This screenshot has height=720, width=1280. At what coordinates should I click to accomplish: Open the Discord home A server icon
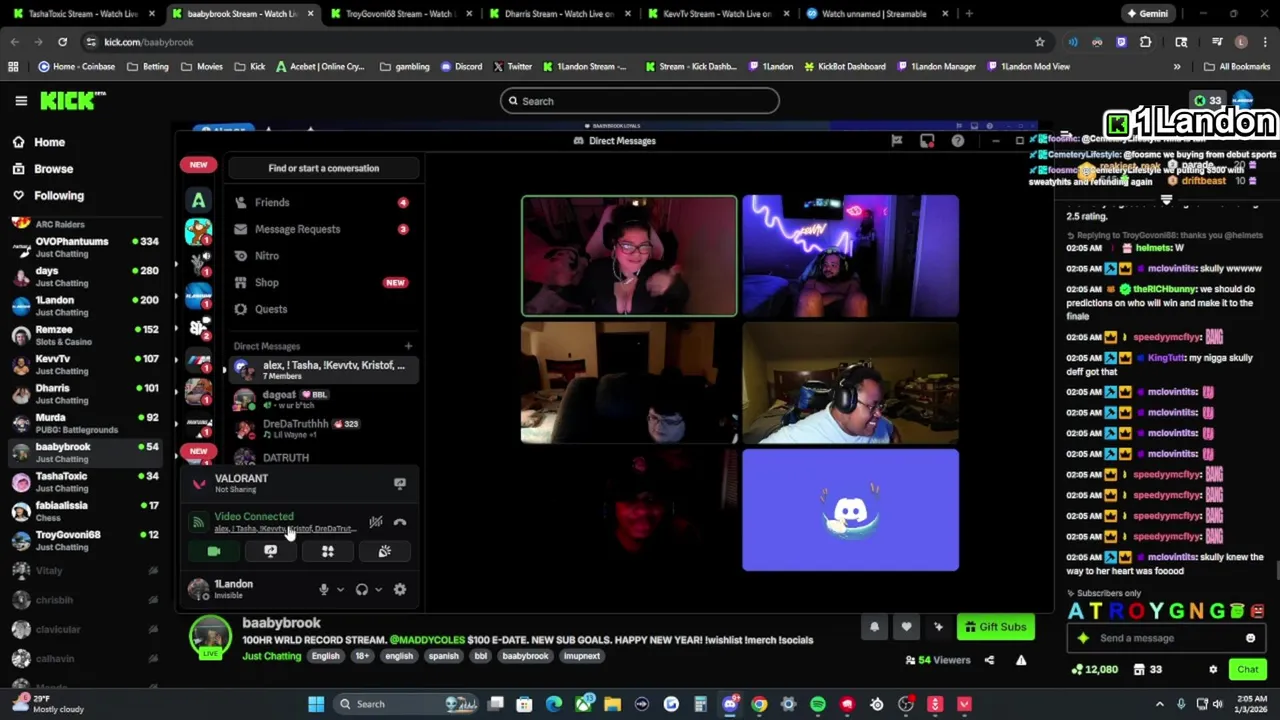198,201
